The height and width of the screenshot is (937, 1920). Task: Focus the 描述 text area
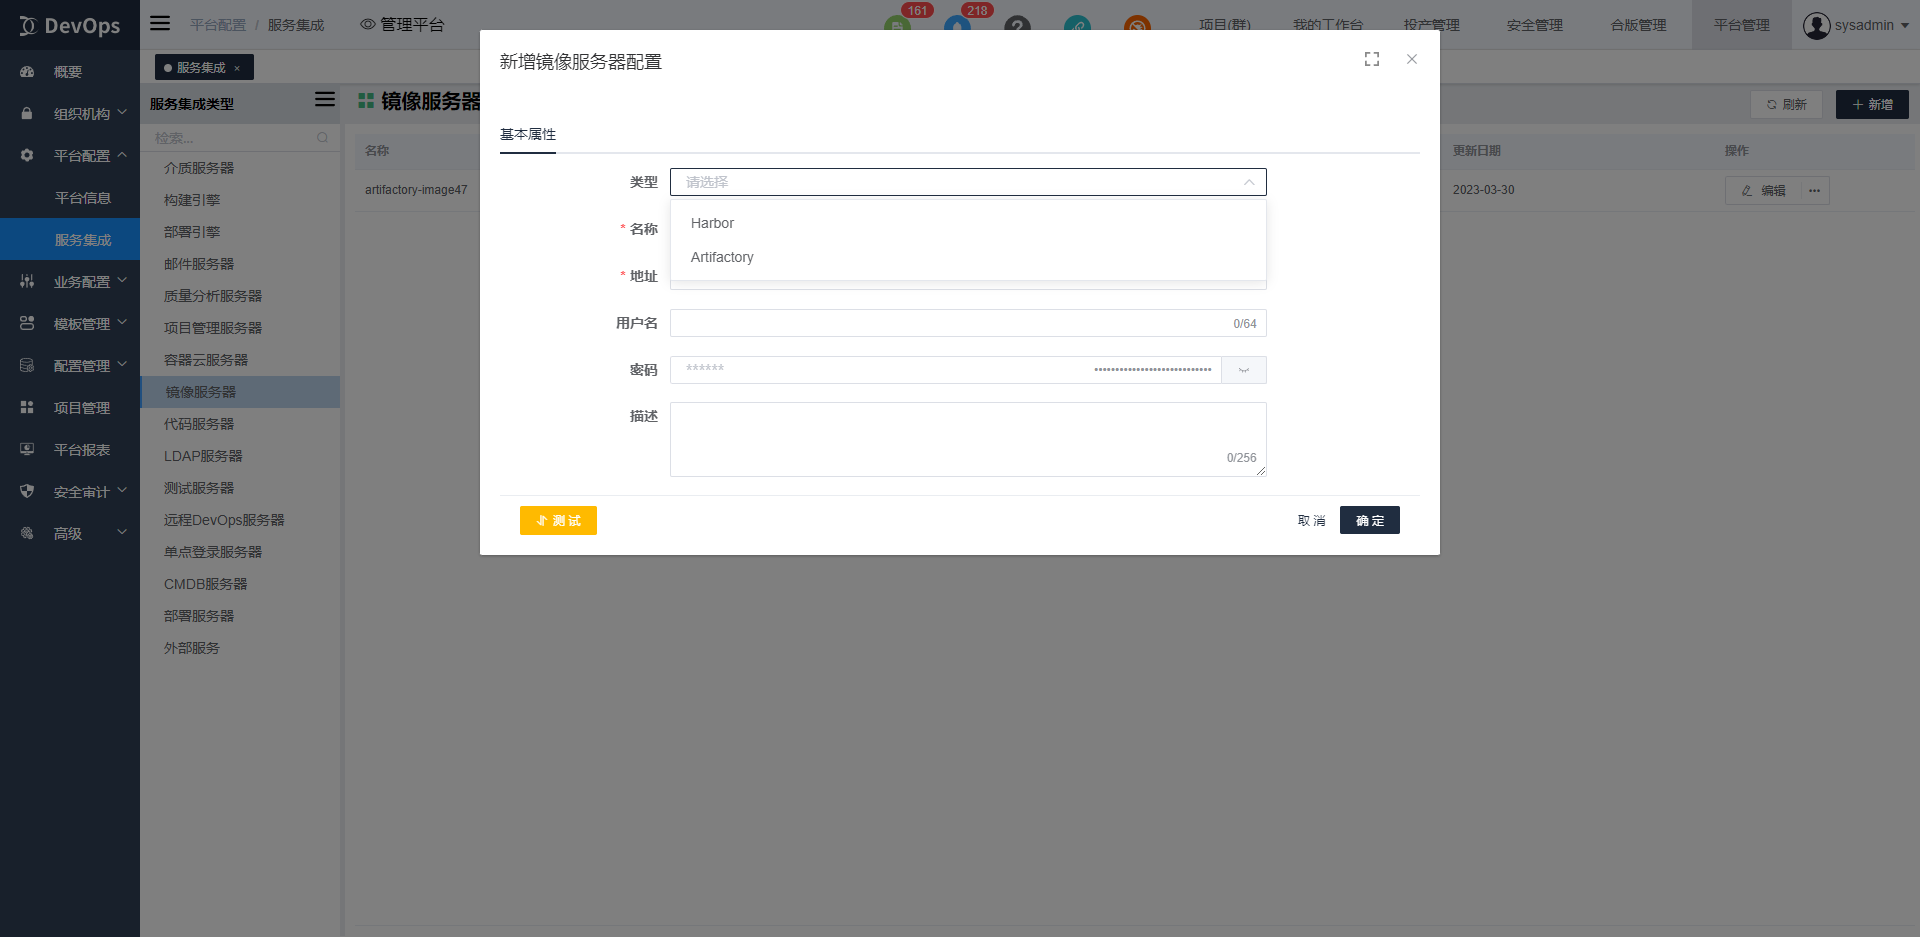(968, 439)
